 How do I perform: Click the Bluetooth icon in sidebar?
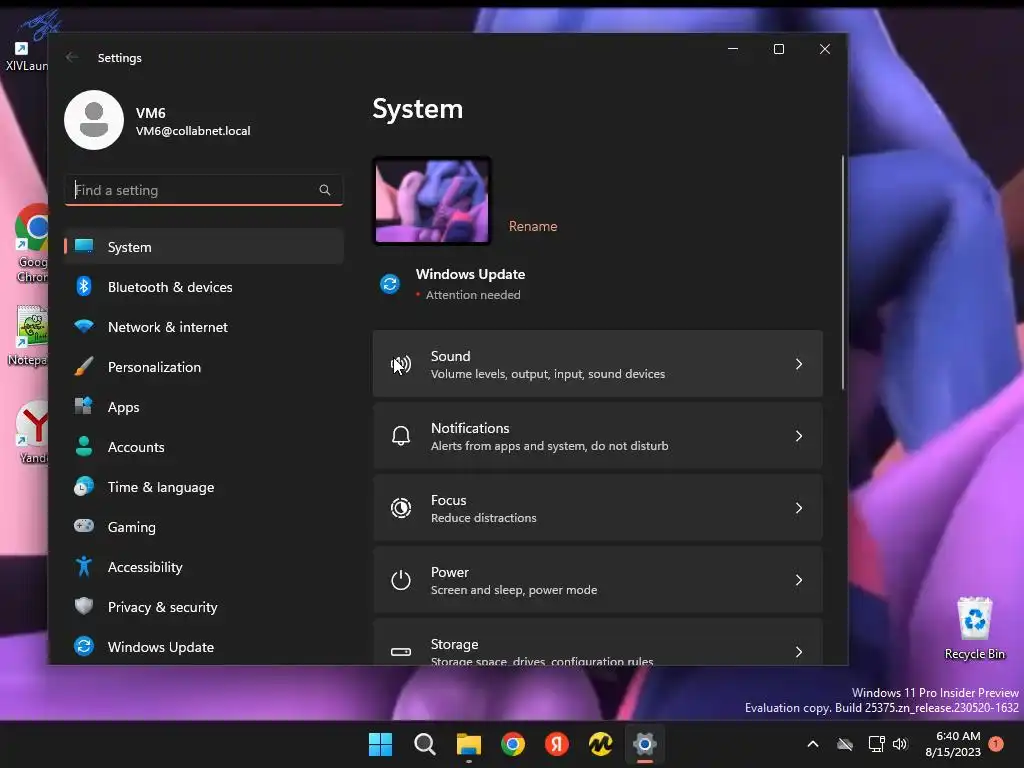tap(84, 286)
